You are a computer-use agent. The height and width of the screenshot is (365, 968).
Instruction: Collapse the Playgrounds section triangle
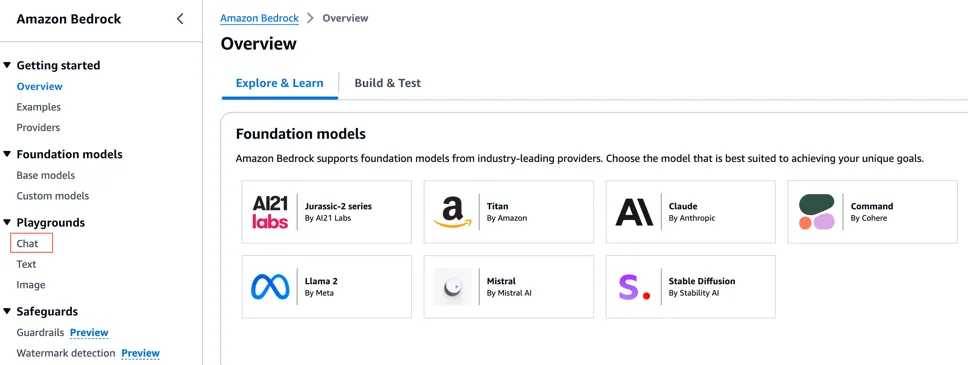click(7, 222)
